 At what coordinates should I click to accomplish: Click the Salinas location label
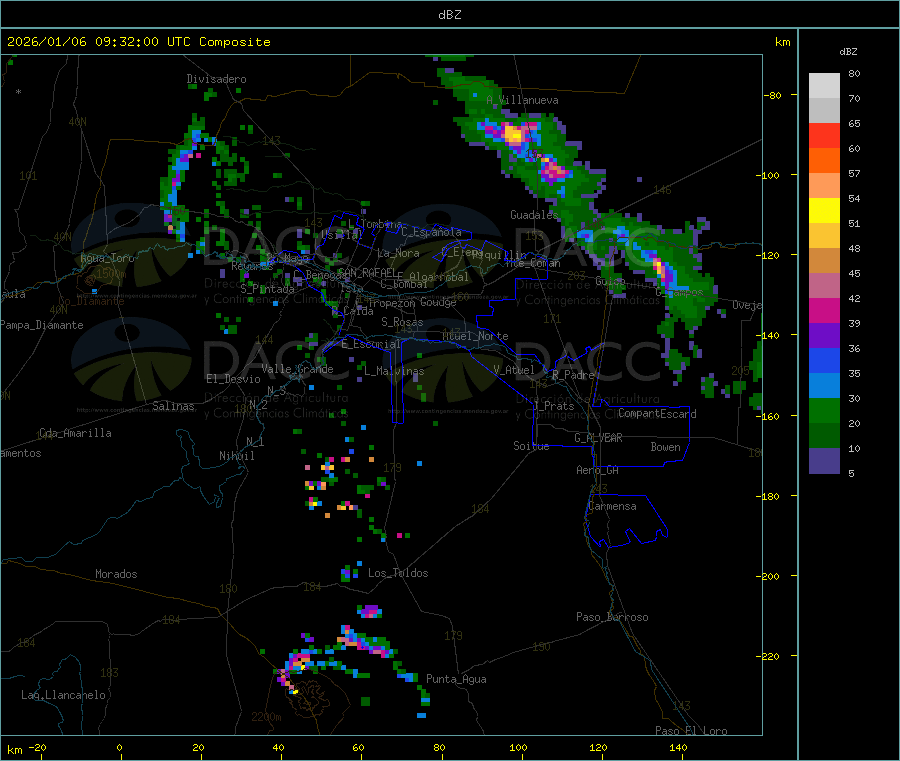173,406
